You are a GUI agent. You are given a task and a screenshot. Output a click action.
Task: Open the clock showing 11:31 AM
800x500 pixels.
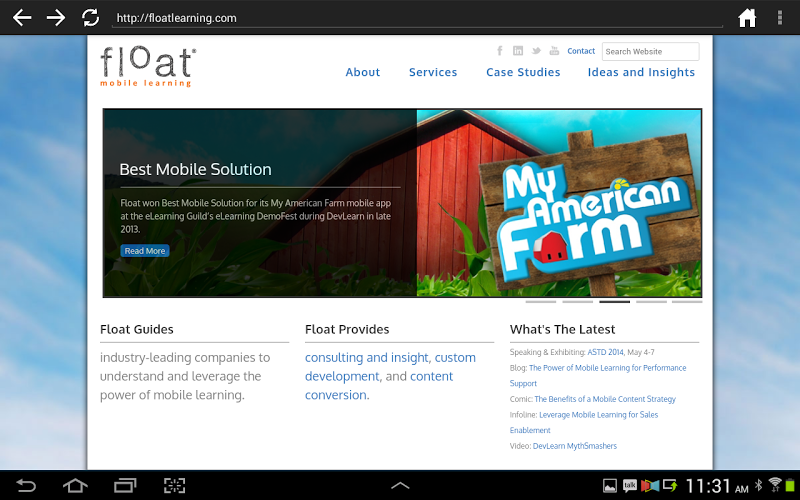[716, 486]
